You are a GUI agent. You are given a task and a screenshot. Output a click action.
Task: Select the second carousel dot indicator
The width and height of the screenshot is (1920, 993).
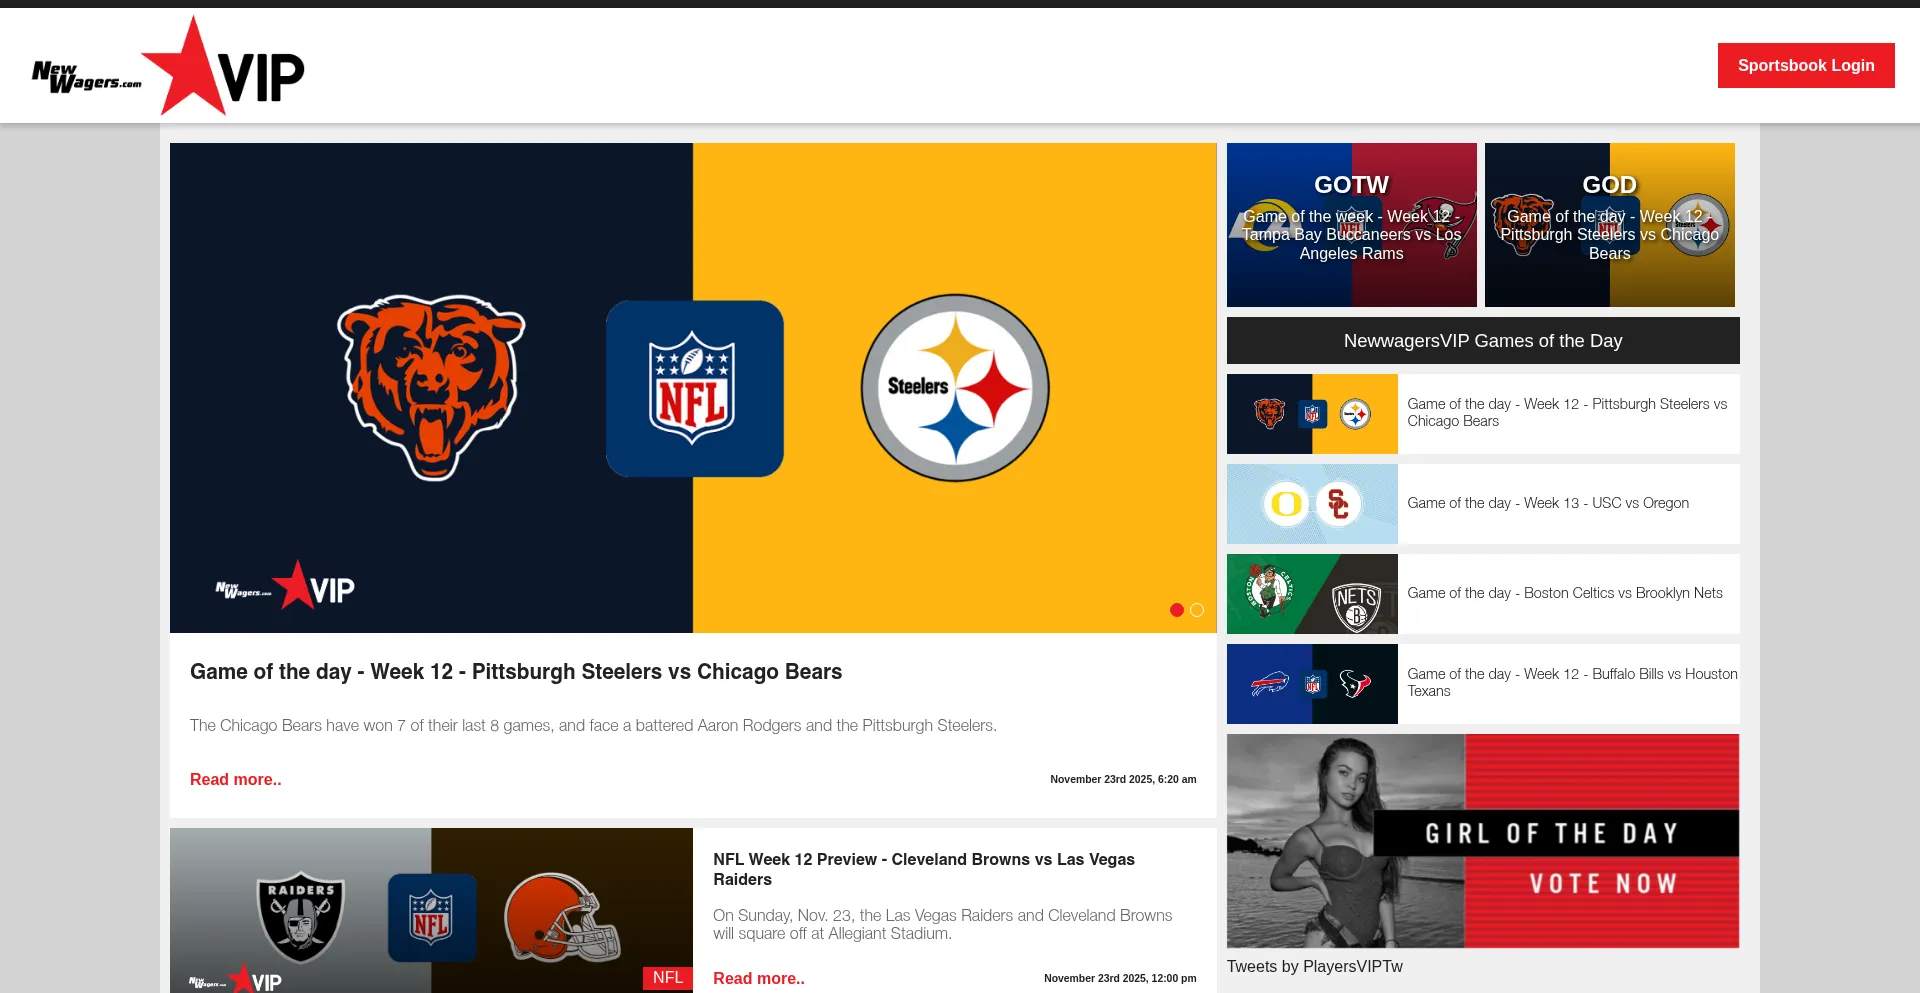[1197, 610]
